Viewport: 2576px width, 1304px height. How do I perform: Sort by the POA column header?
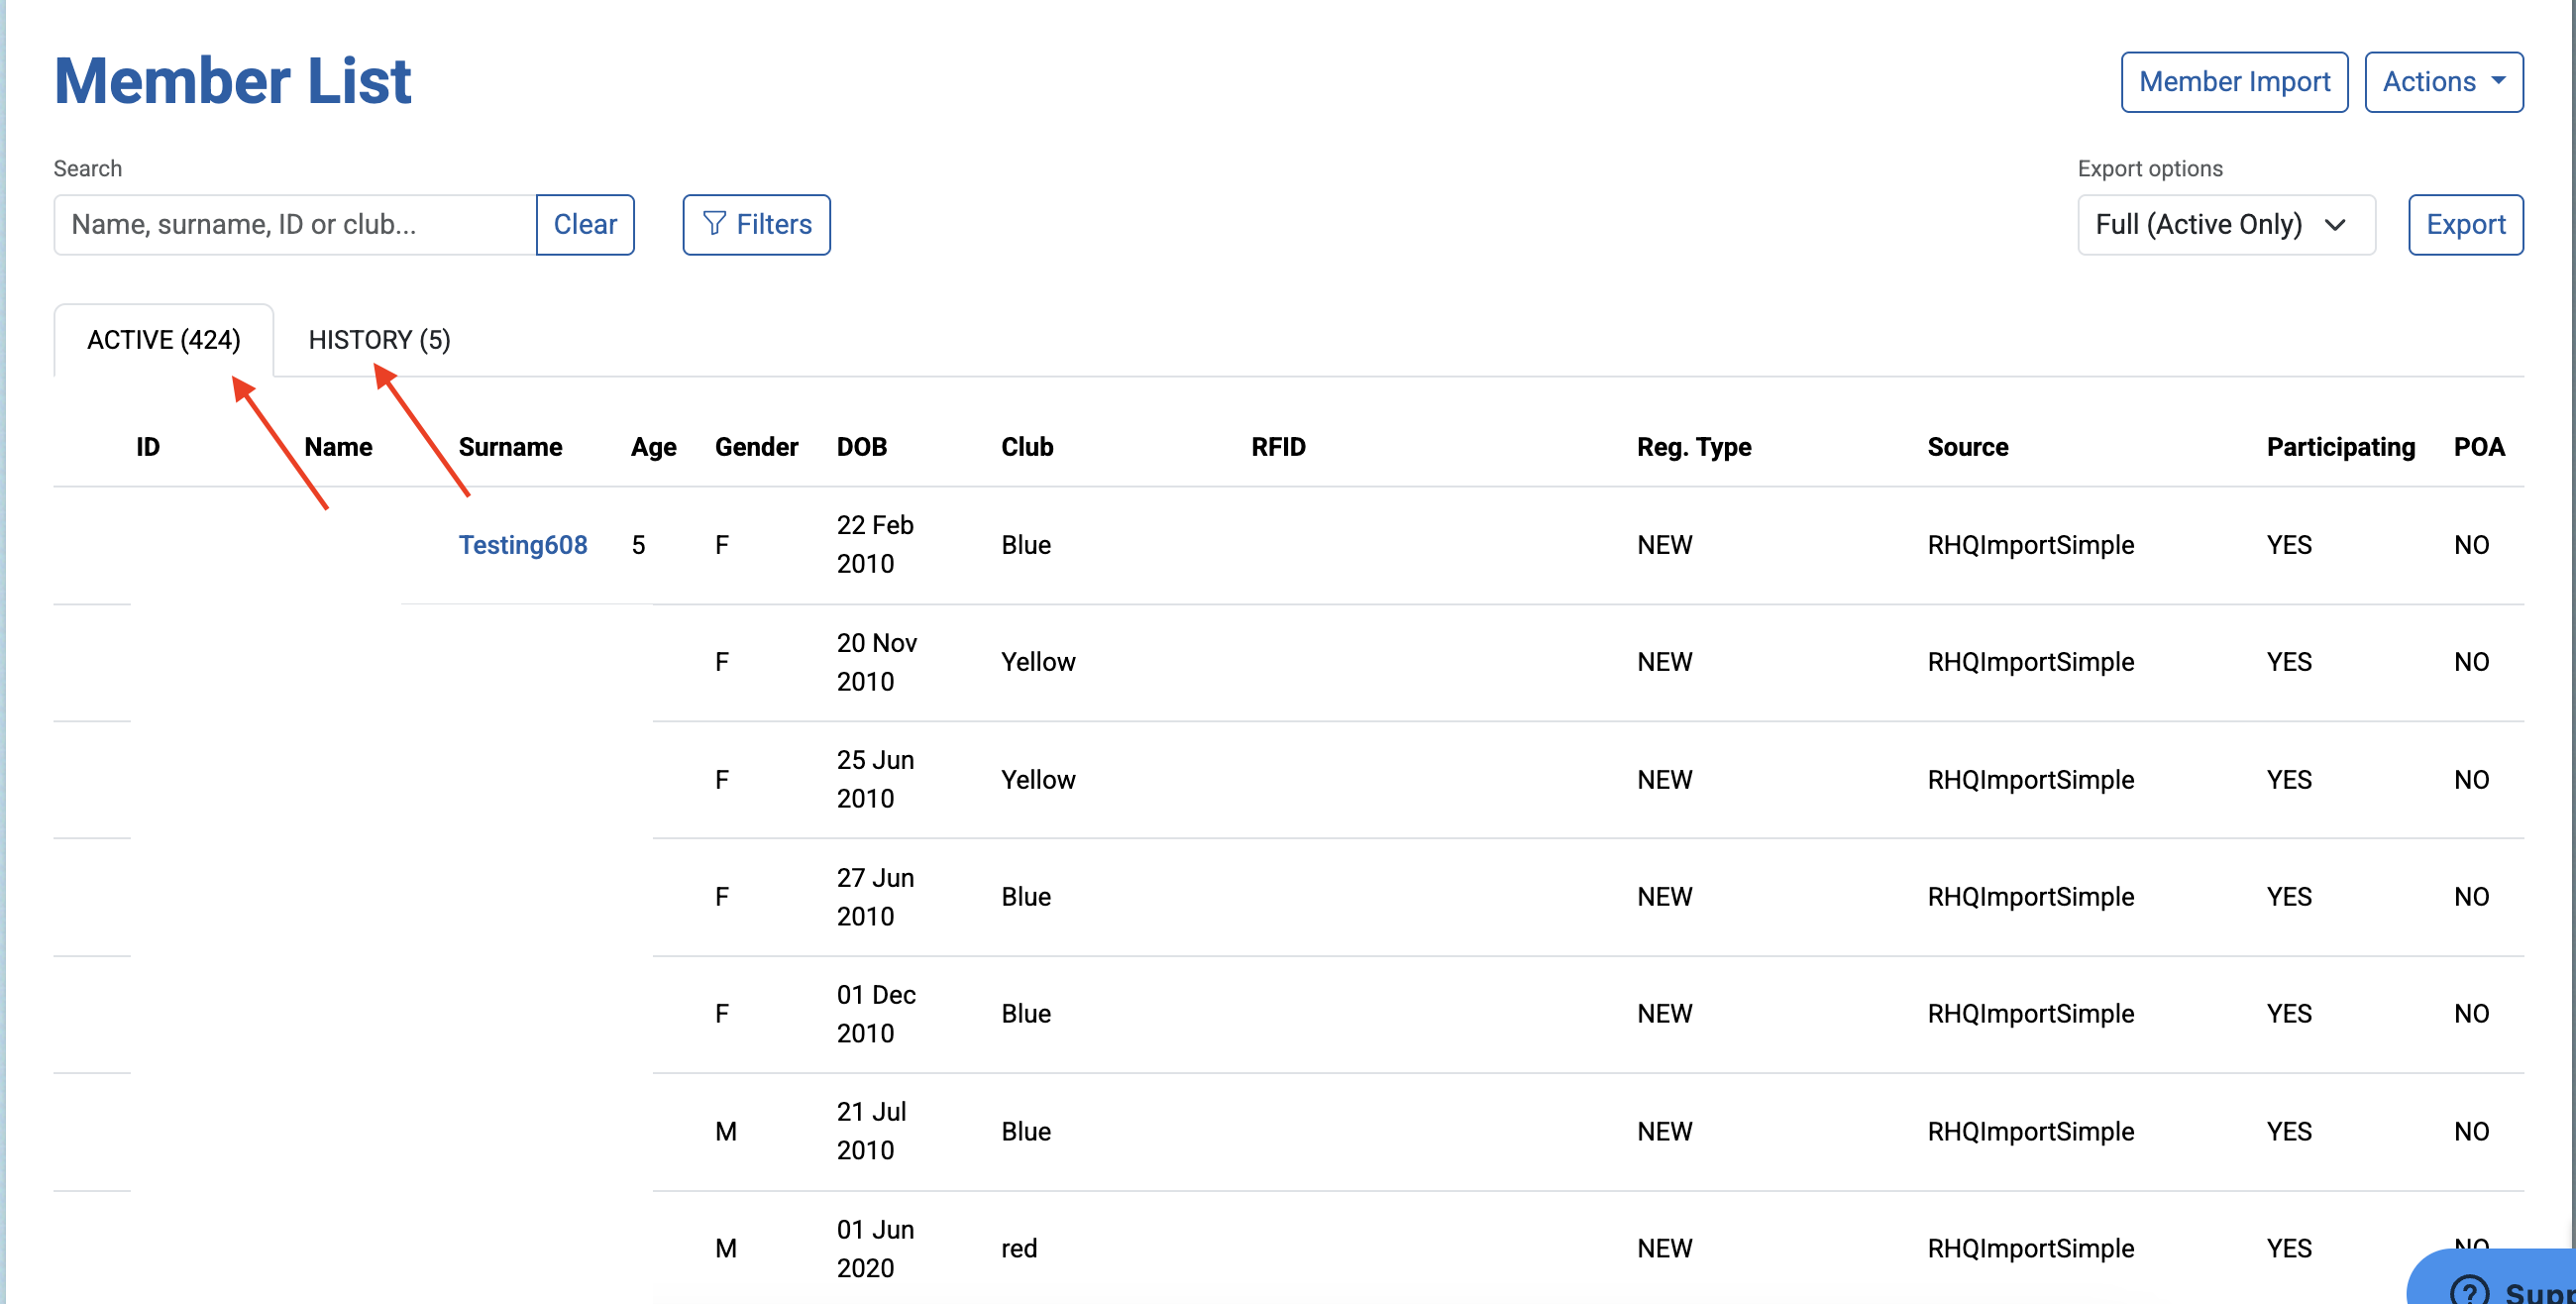pyautogui.click(x=2479, y=447)
